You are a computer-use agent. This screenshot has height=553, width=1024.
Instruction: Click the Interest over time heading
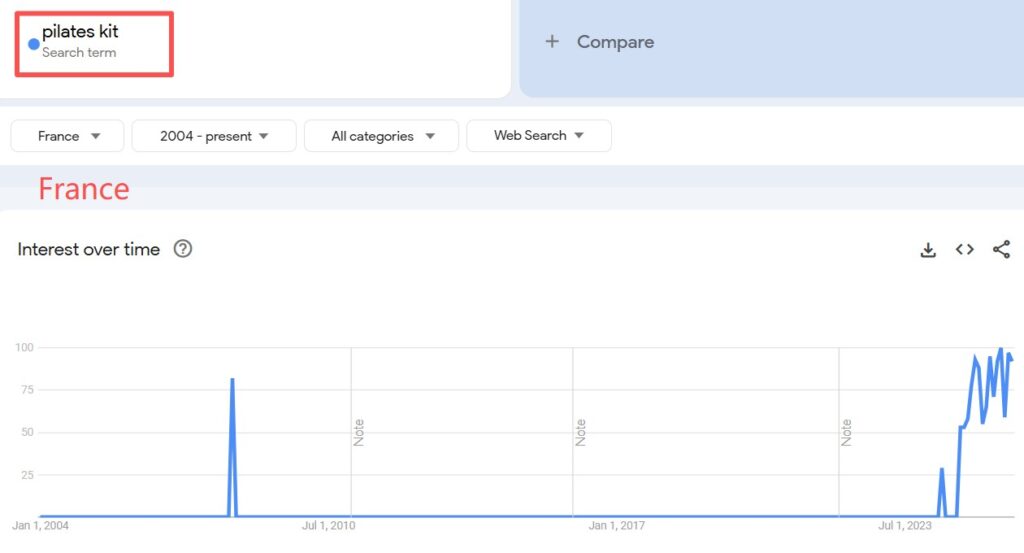click(x=89, y=250)
